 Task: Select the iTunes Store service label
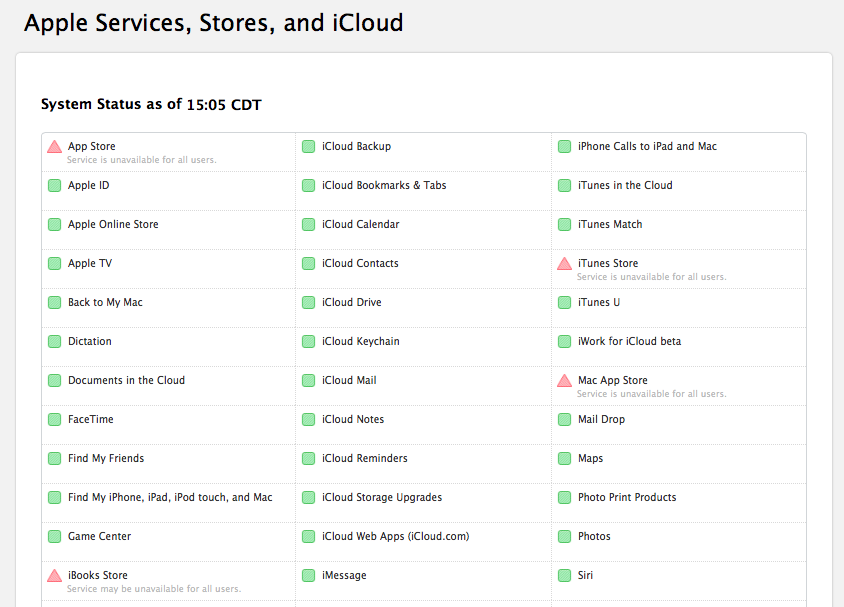pos(607,263)
